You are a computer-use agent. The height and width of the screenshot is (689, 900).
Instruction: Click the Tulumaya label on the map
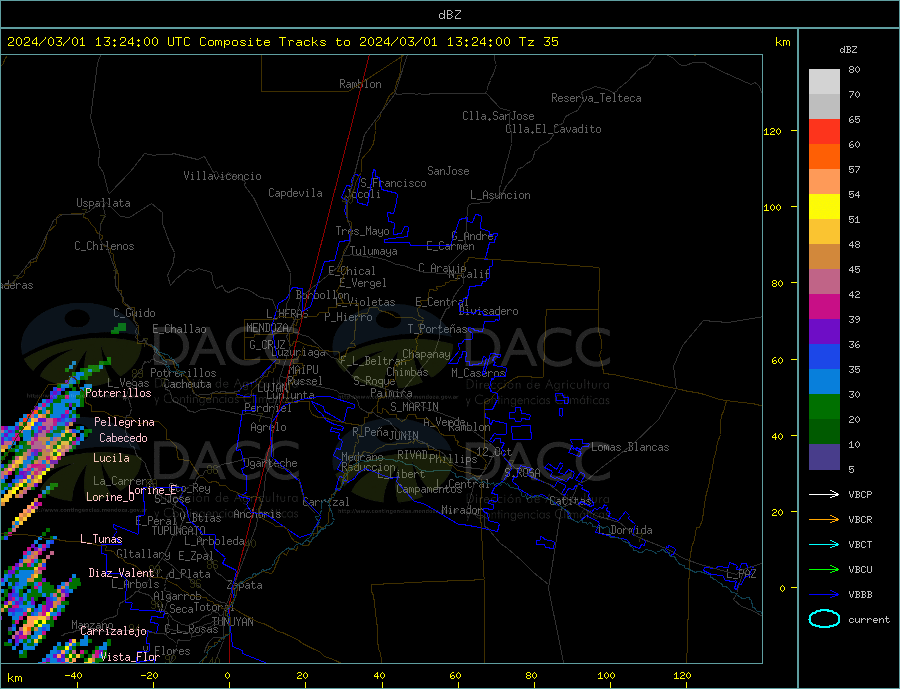click(x=374, y=251)
